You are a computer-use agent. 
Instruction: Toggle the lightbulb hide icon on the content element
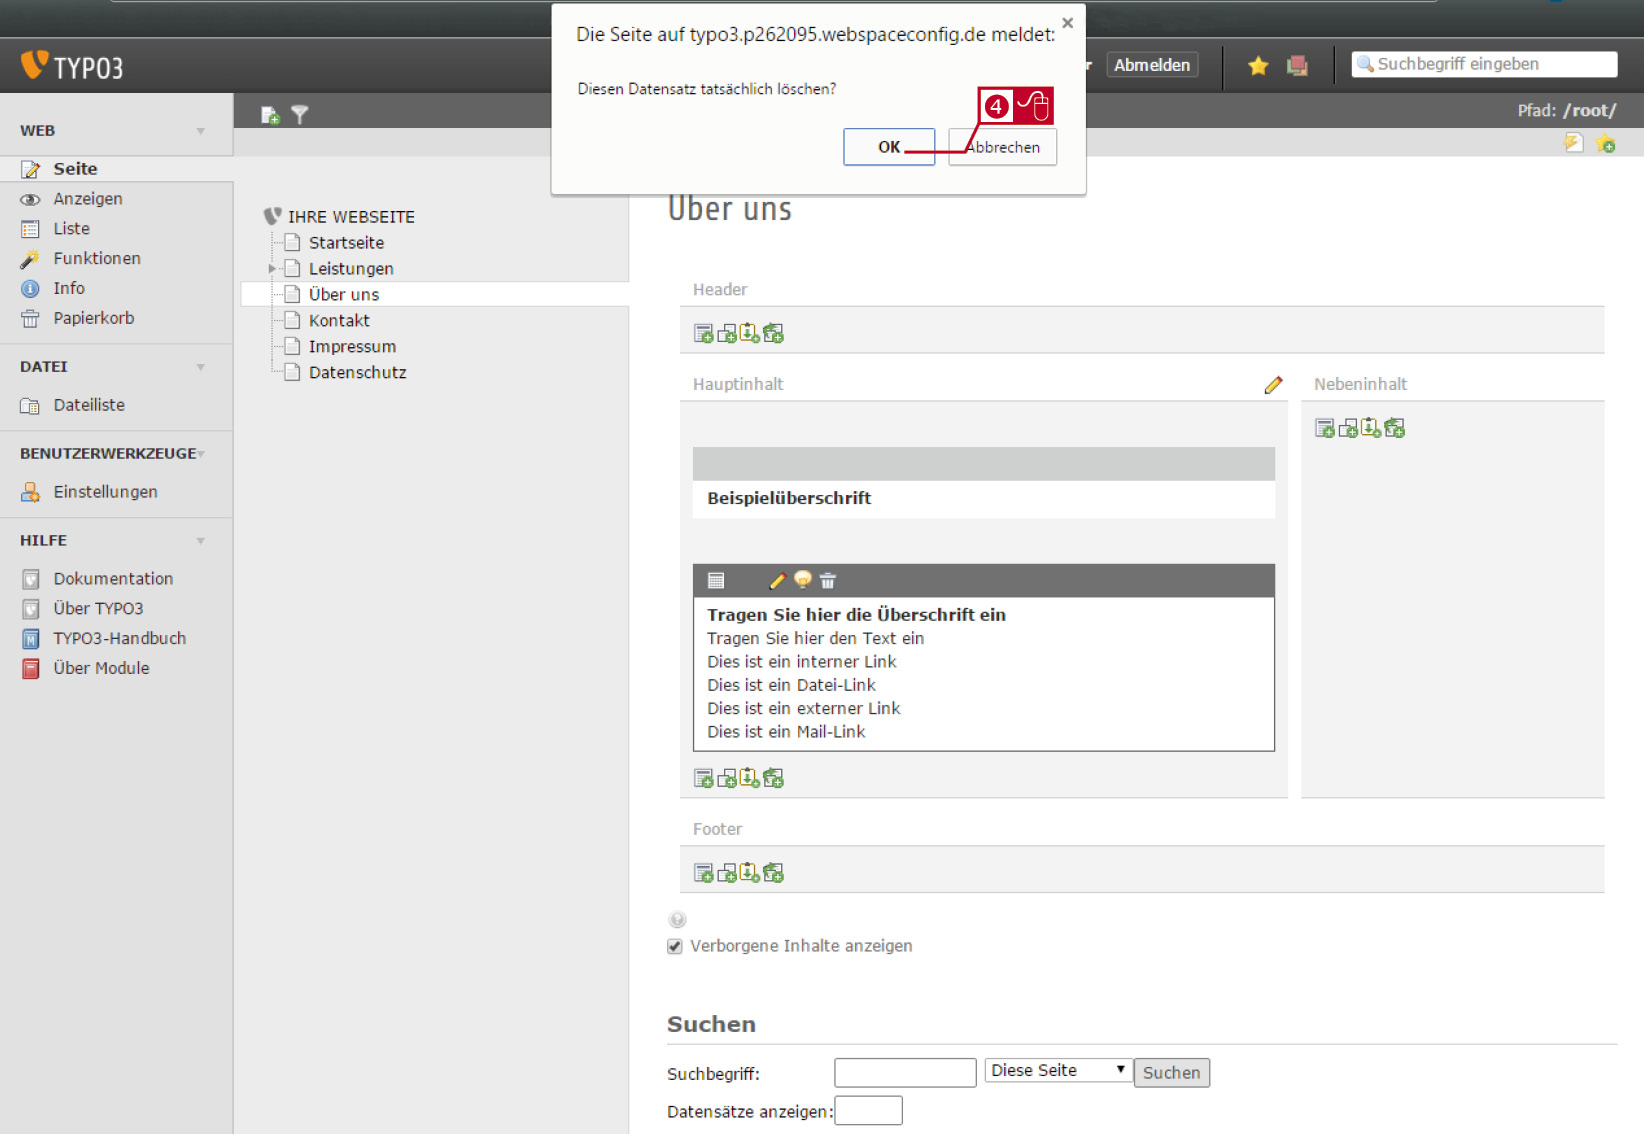pyautogui.click(x=802, y=580)
